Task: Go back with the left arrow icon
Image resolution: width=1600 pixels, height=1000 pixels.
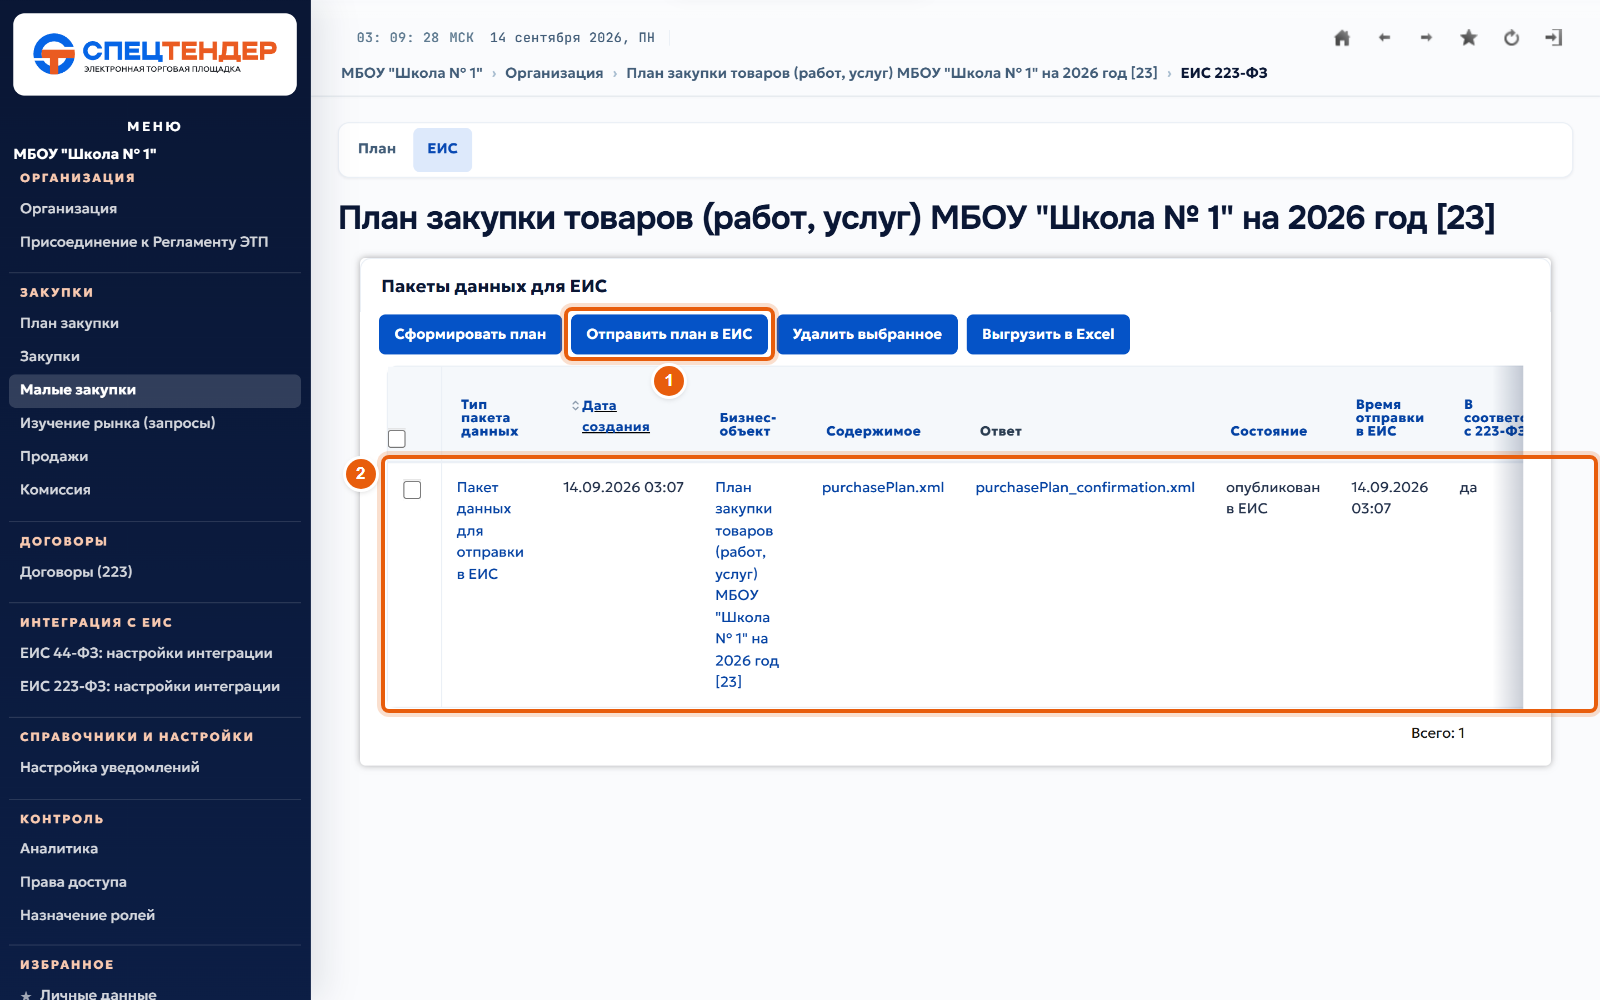Action: (x=1384, y=38)
